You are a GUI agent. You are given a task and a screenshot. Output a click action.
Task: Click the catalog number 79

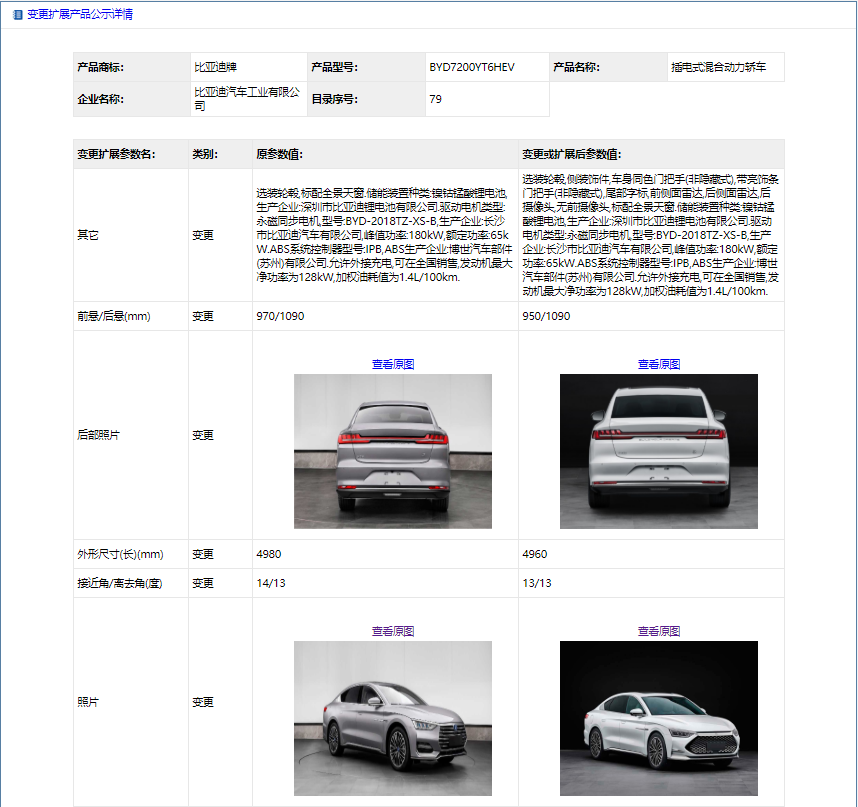coord(436,99)
